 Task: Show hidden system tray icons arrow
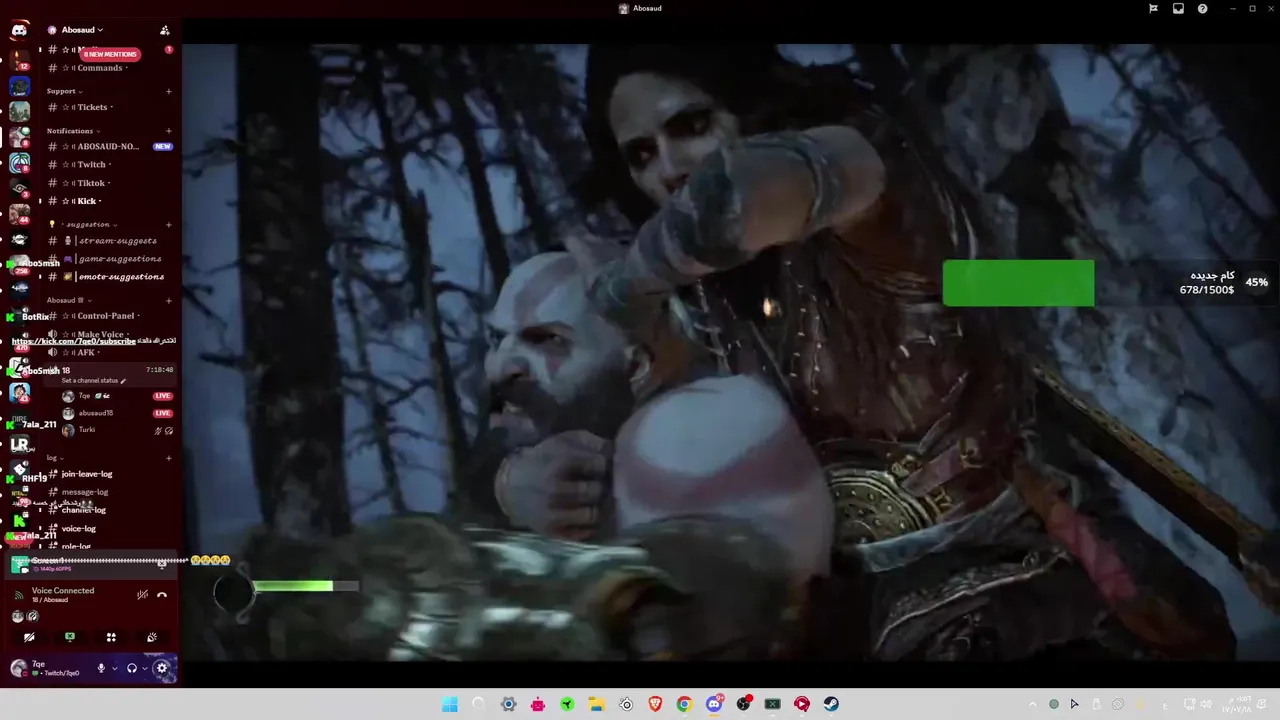(1032, 704)
